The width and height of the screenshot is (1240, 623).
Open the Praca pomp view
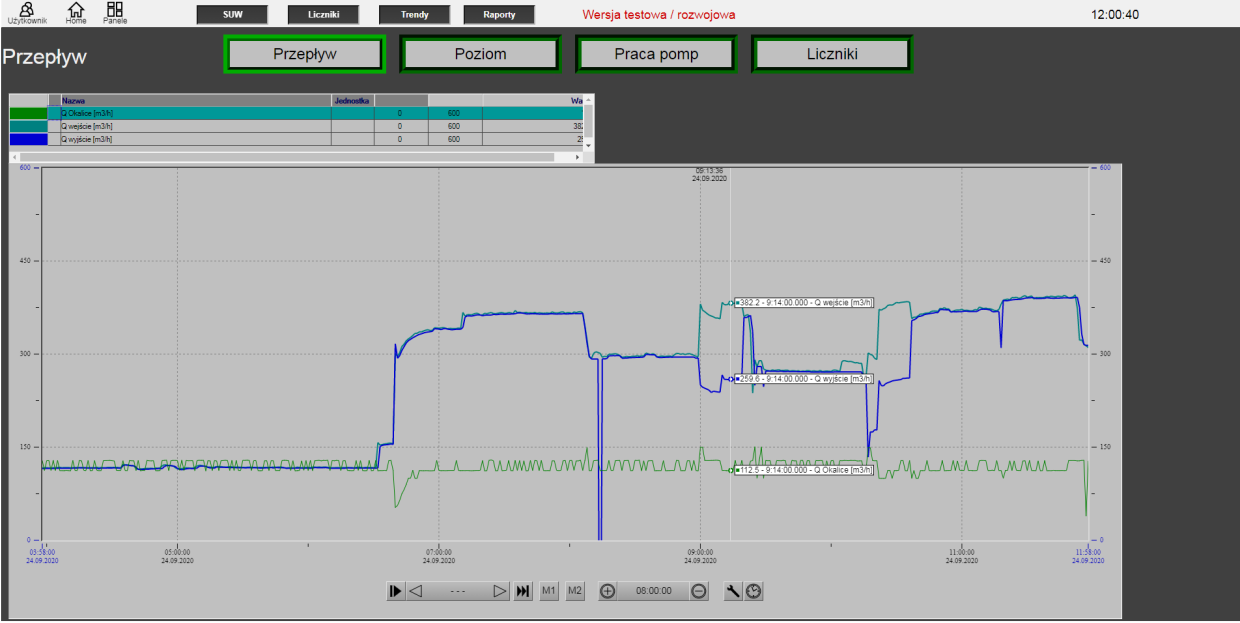656,55
